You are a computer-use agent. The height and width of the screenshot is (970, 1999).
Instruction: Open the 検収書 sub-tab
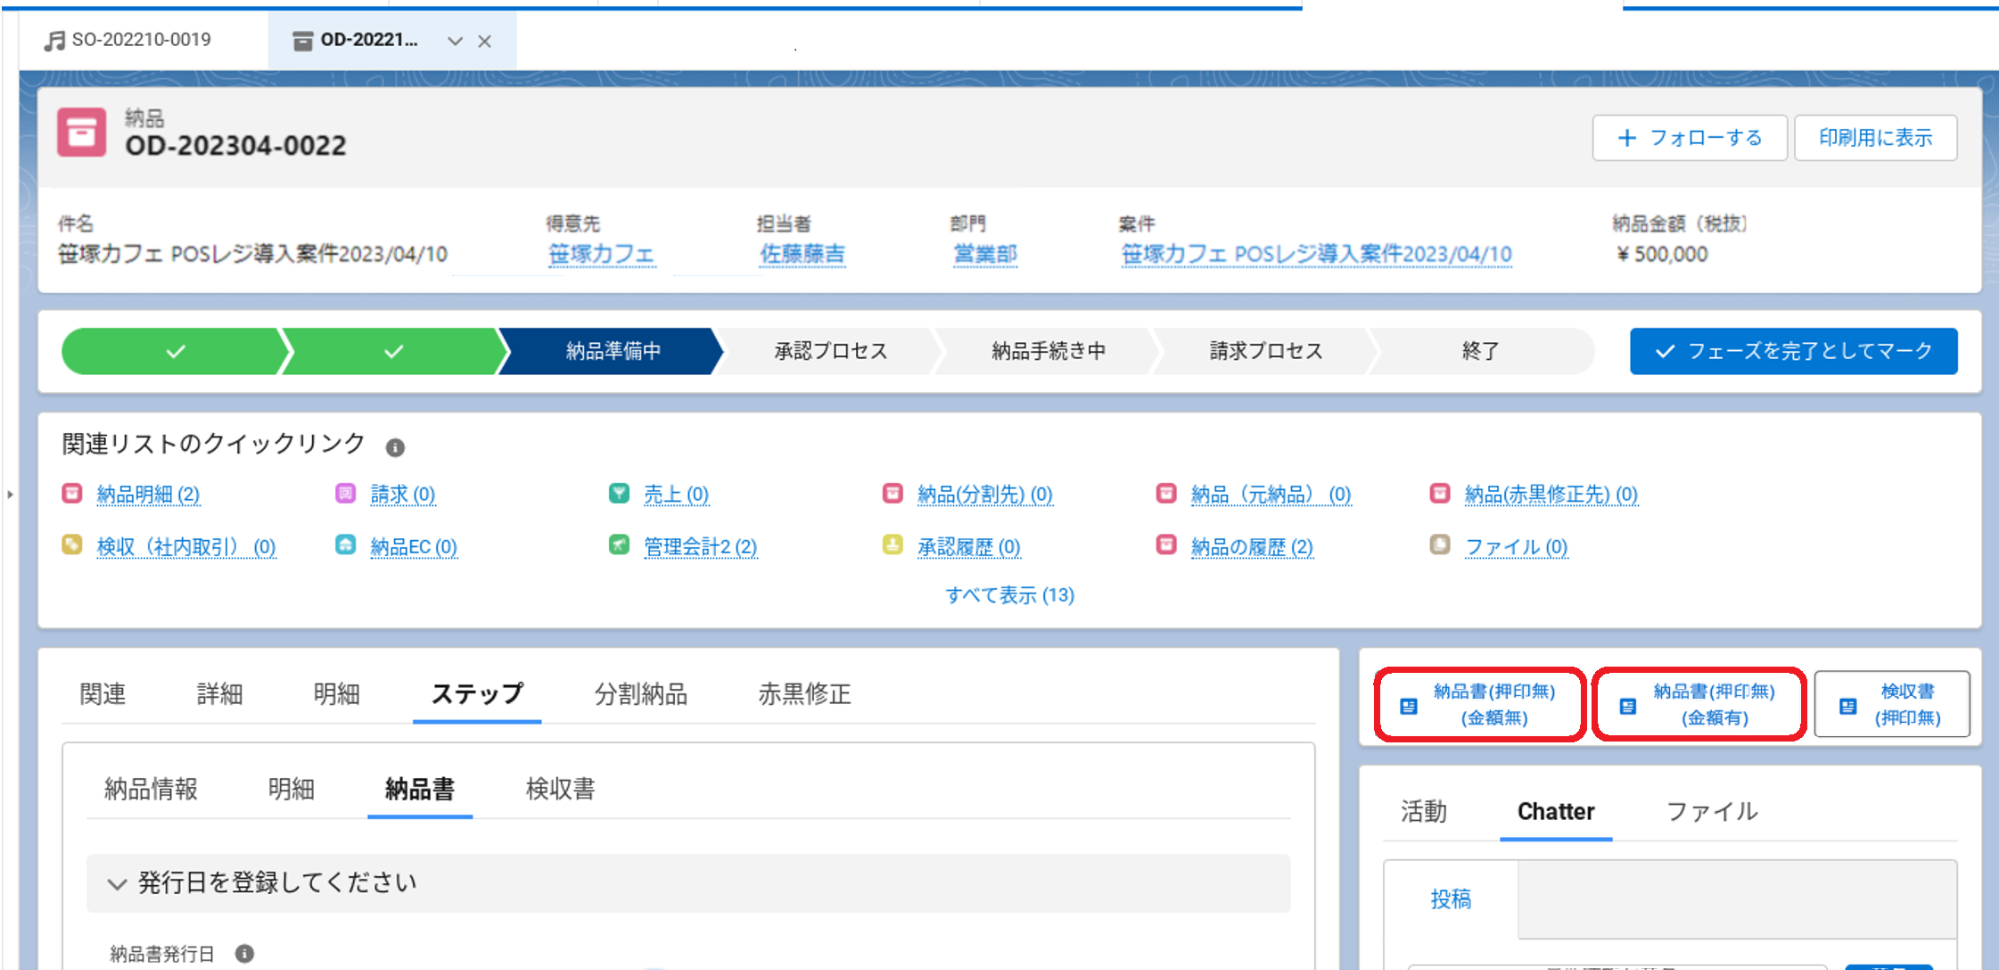click(x=560, y=789)
